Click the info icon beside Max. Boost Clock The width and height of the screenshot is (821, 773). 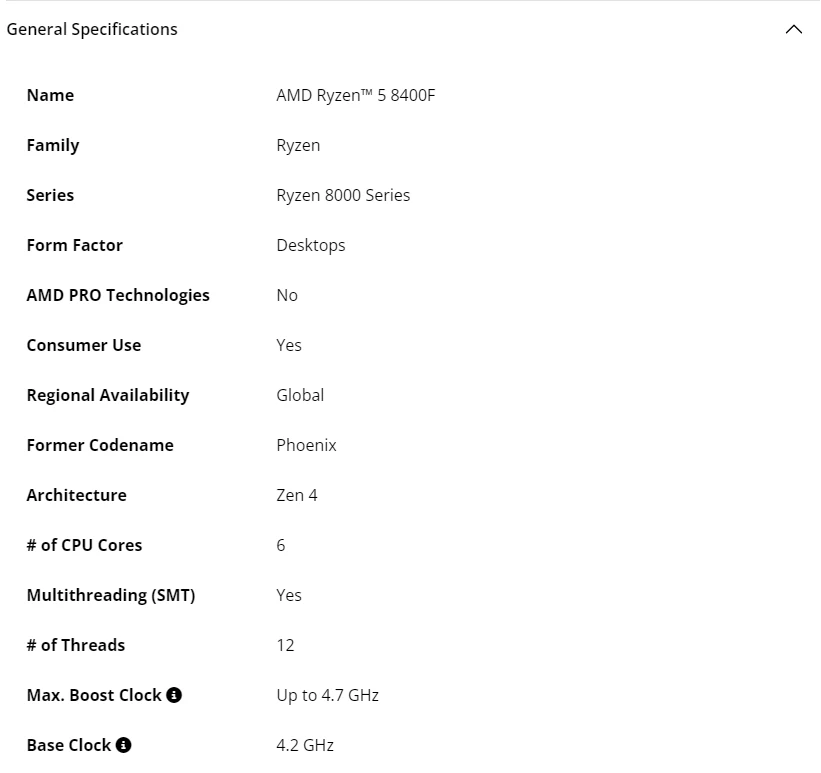(174, 695)
